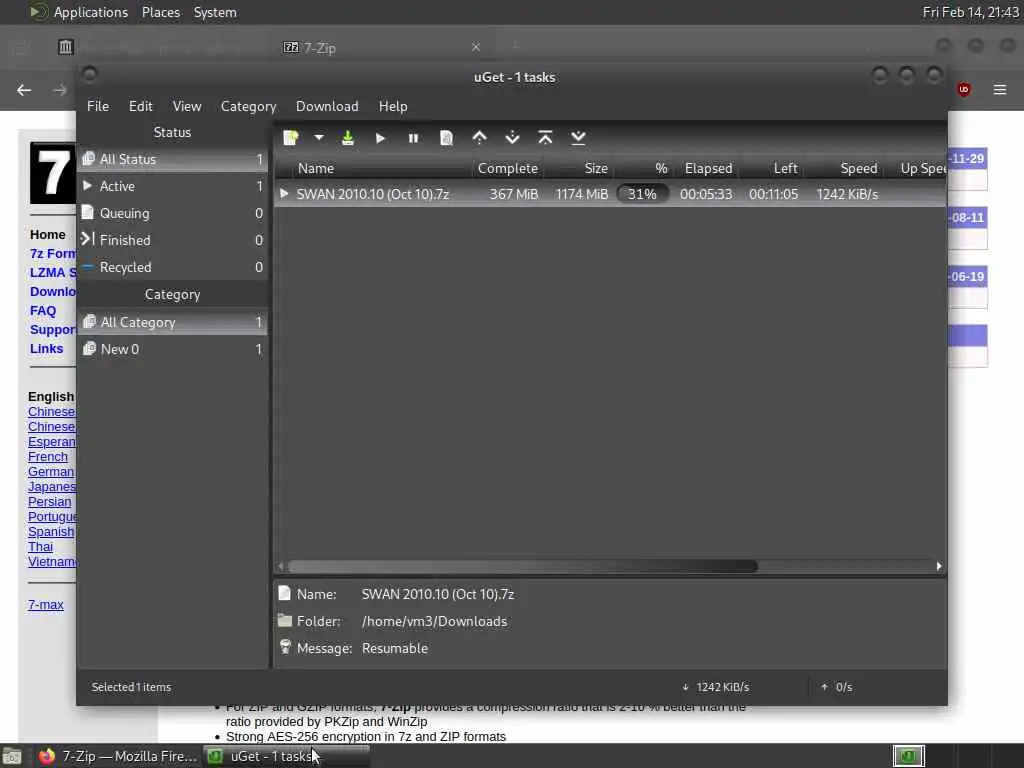This screenshot has width=1024, height=768.
Task: Click the green save/grab clipboard download icon
Action: point(347,138)
